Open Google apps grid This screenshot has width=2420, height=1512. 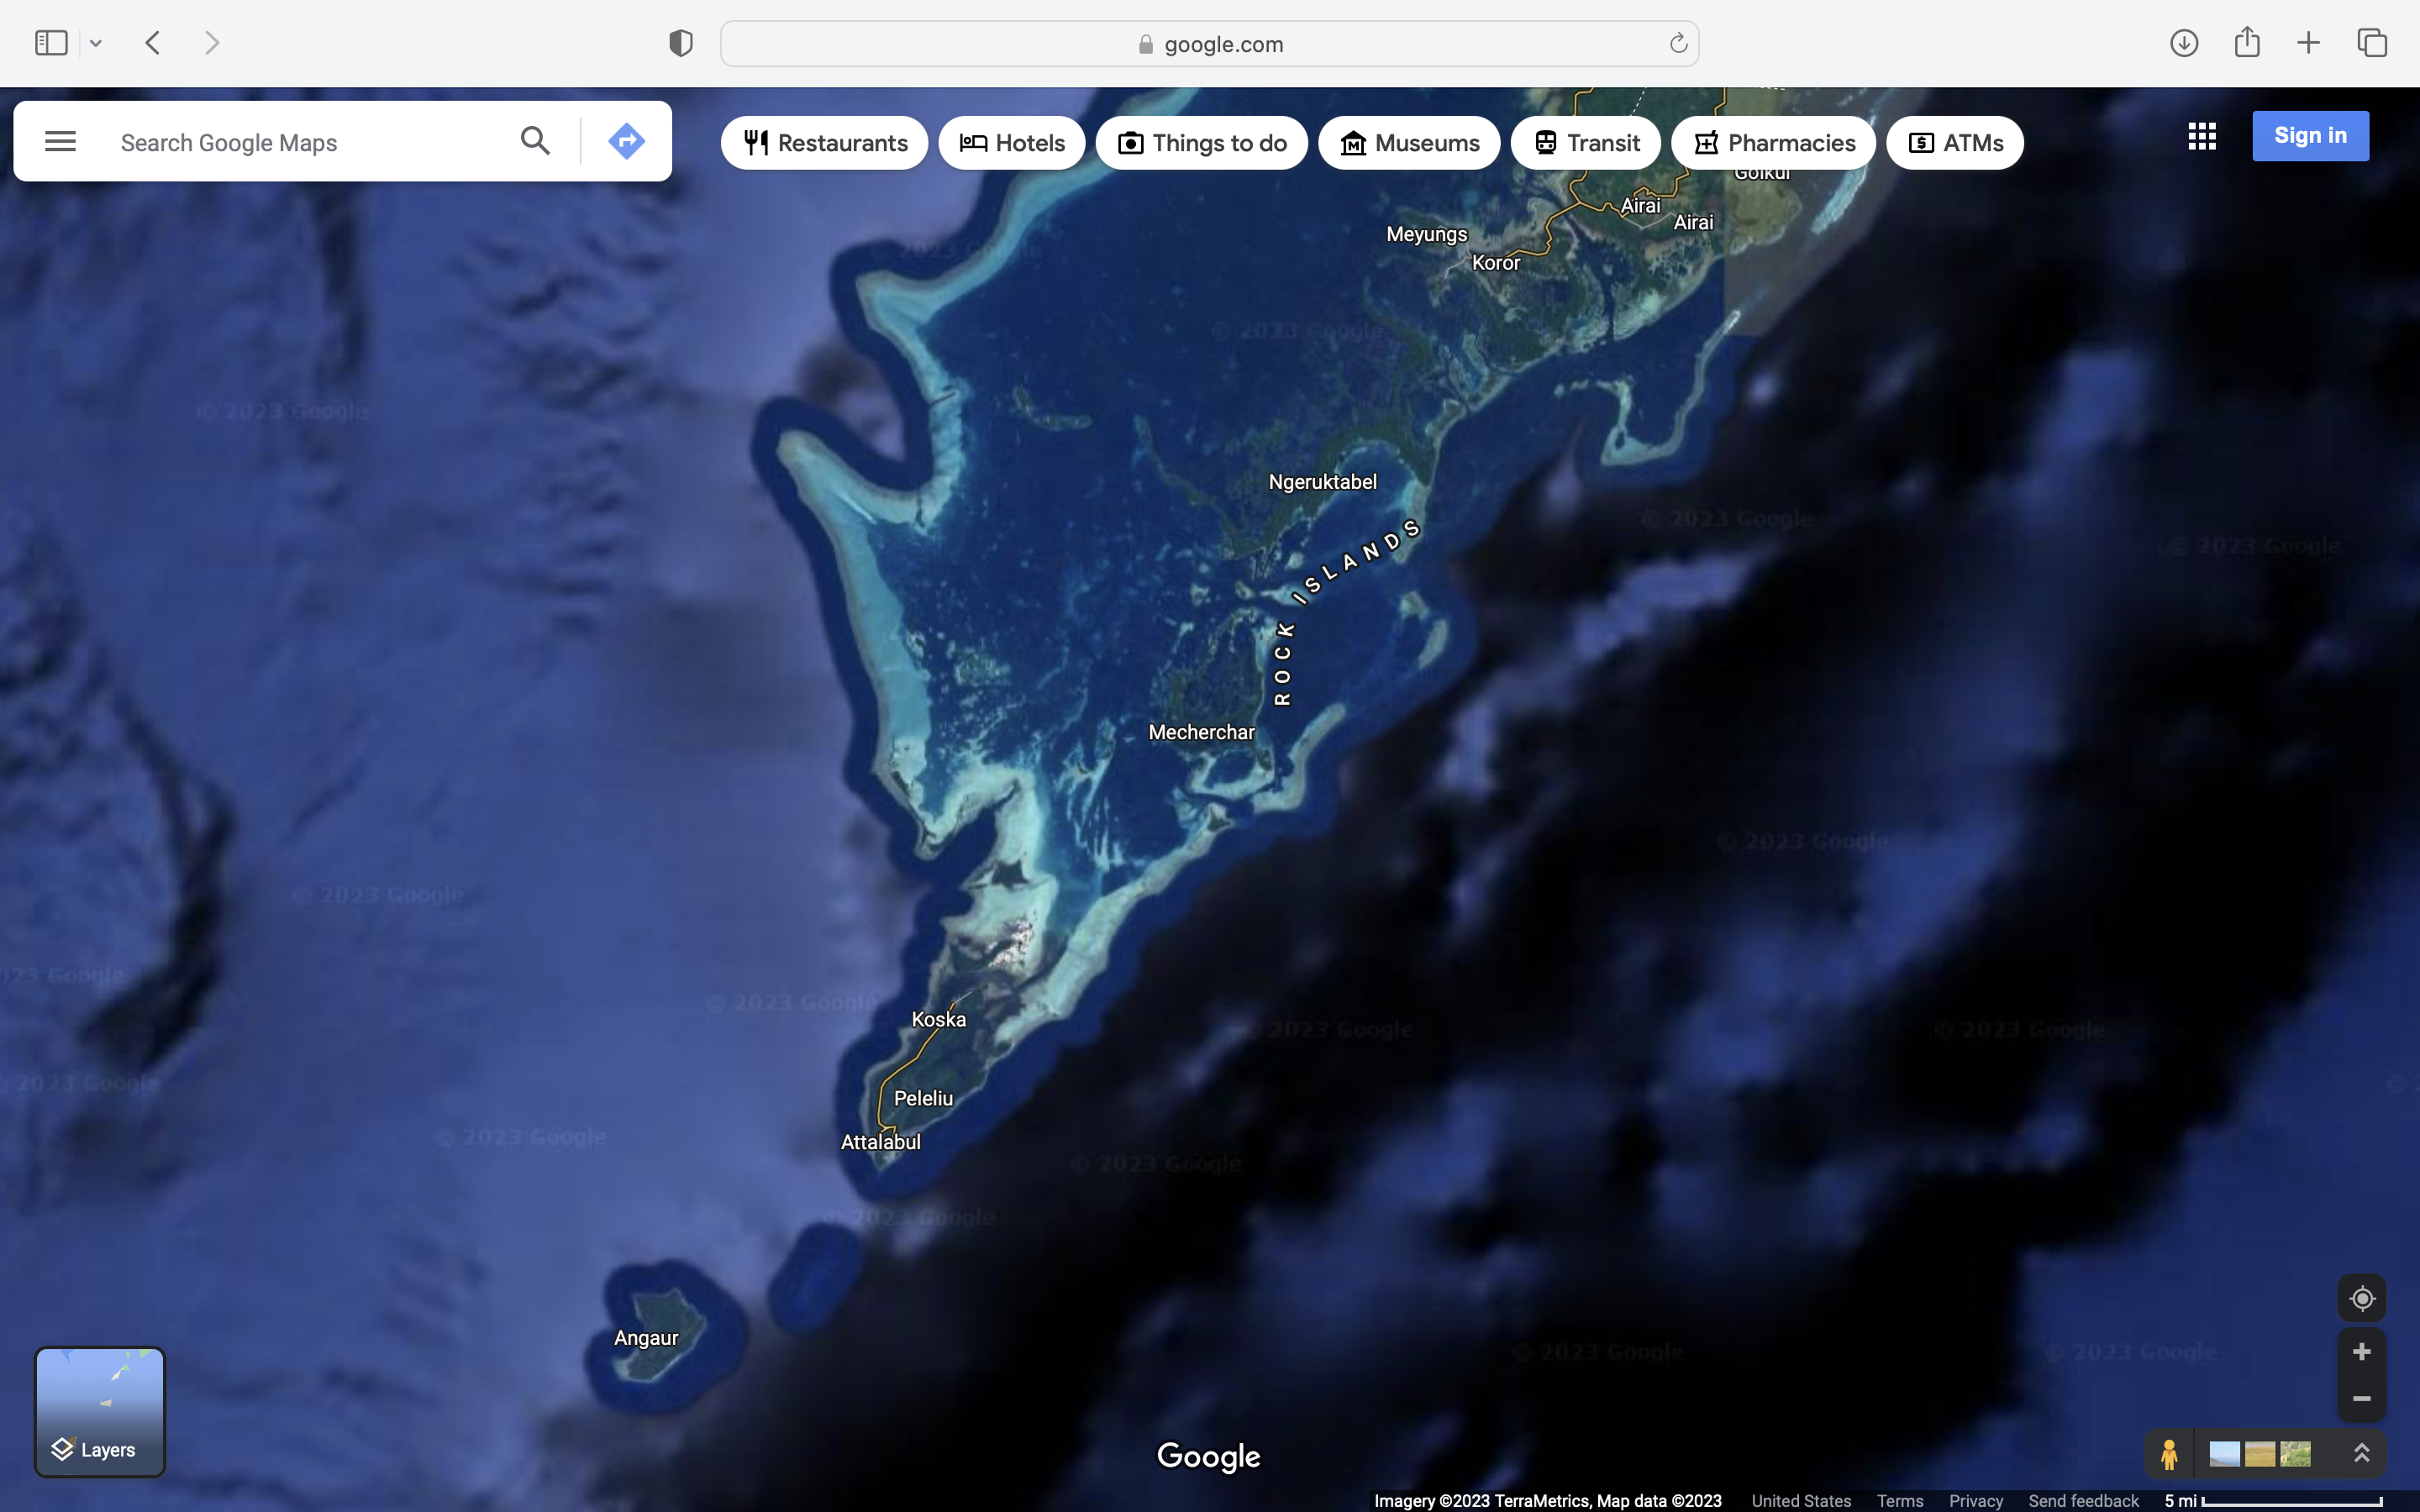(2201, 136)
